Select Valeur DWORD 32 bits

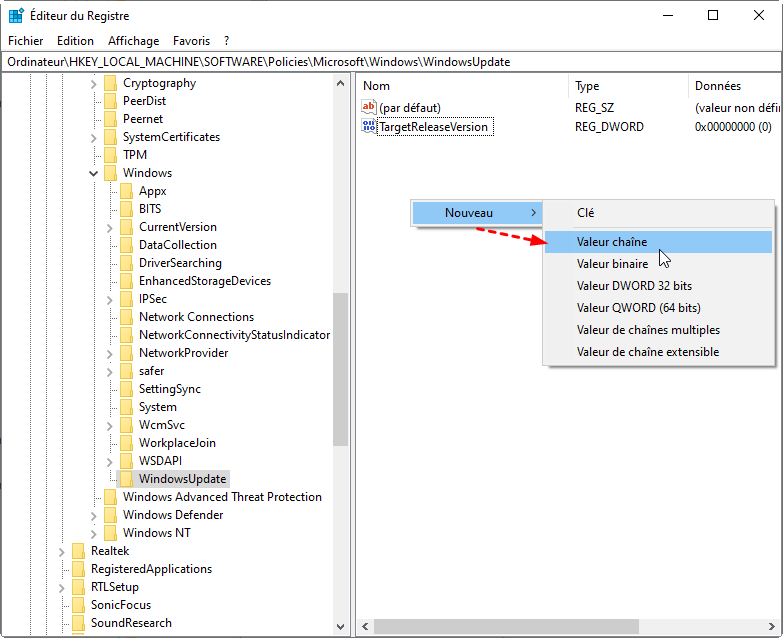(x=658, y=286)
